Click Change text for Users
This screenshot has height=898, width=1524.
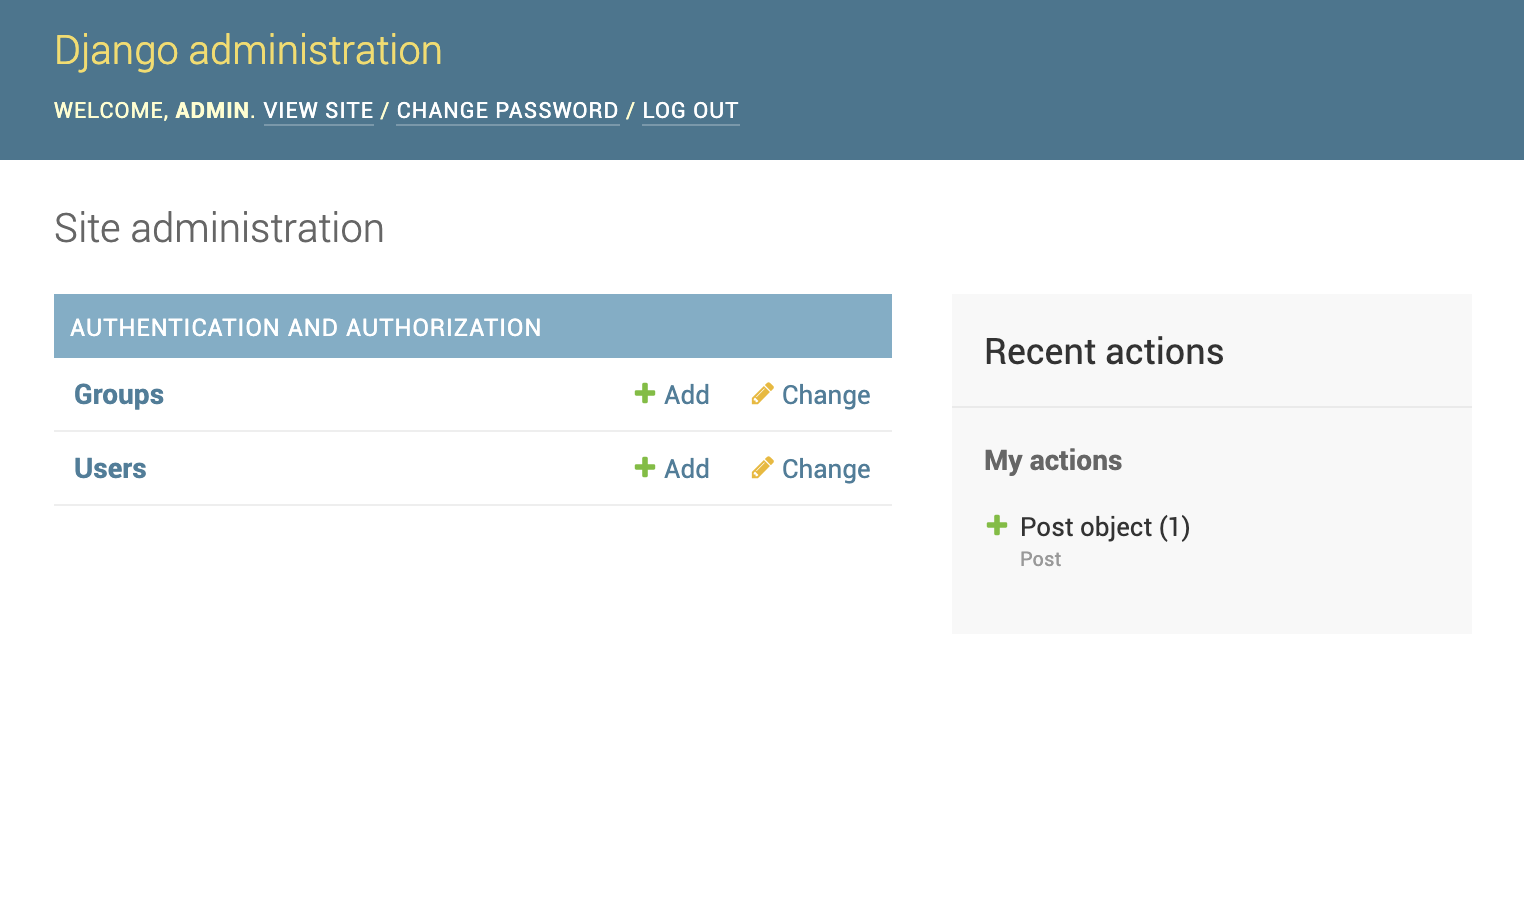(x=826, y=469)
